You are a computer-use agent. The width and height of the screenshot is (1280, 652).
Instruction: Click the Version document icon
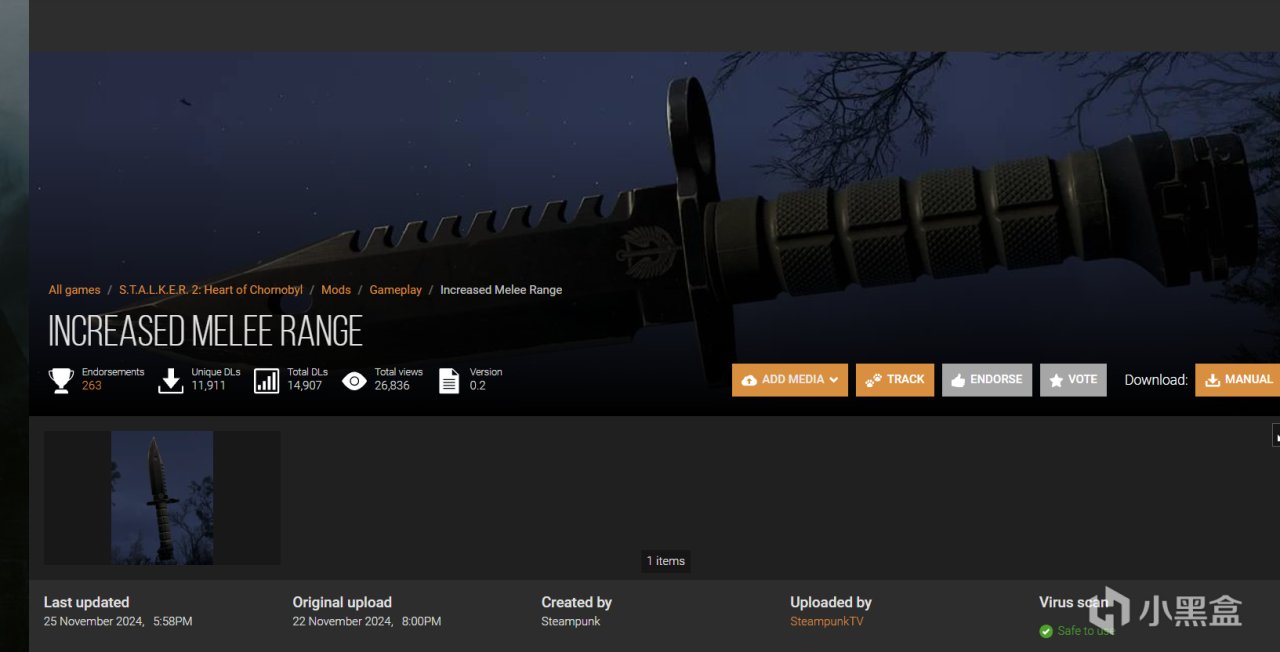pyautogui.click(x=449, y=380)
